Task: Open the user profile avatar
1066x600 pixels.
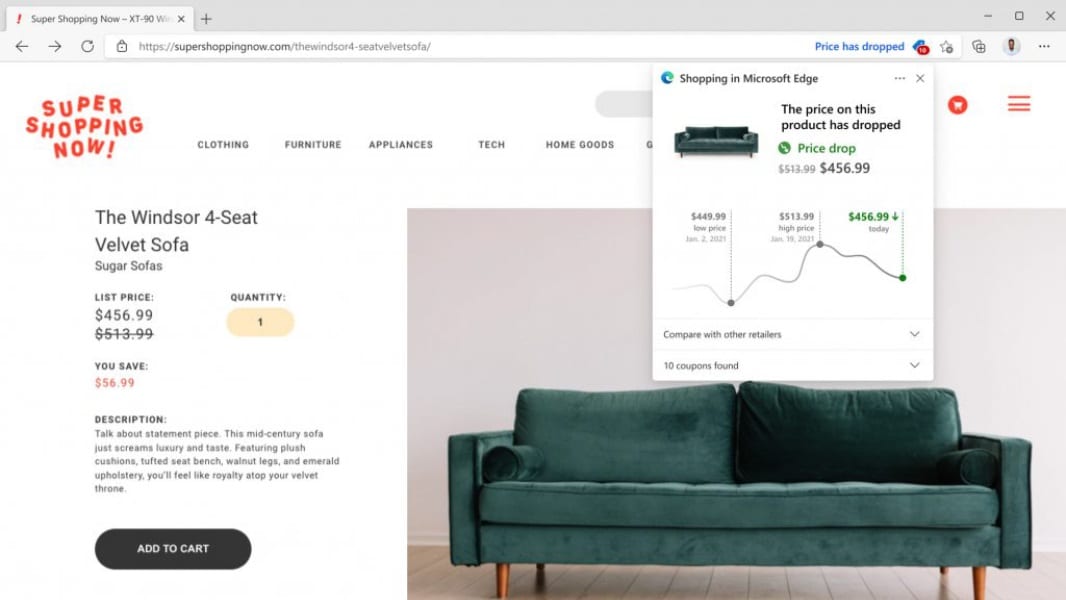Action: pyautogui.click(x=1012, y=46)
